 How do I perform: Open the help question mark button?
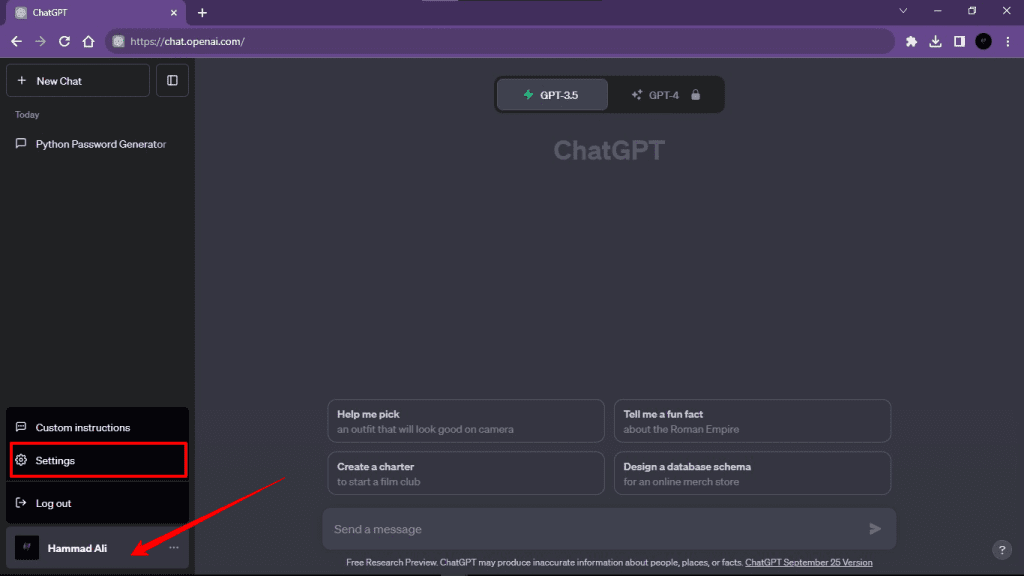click(x=1002, y=550)
